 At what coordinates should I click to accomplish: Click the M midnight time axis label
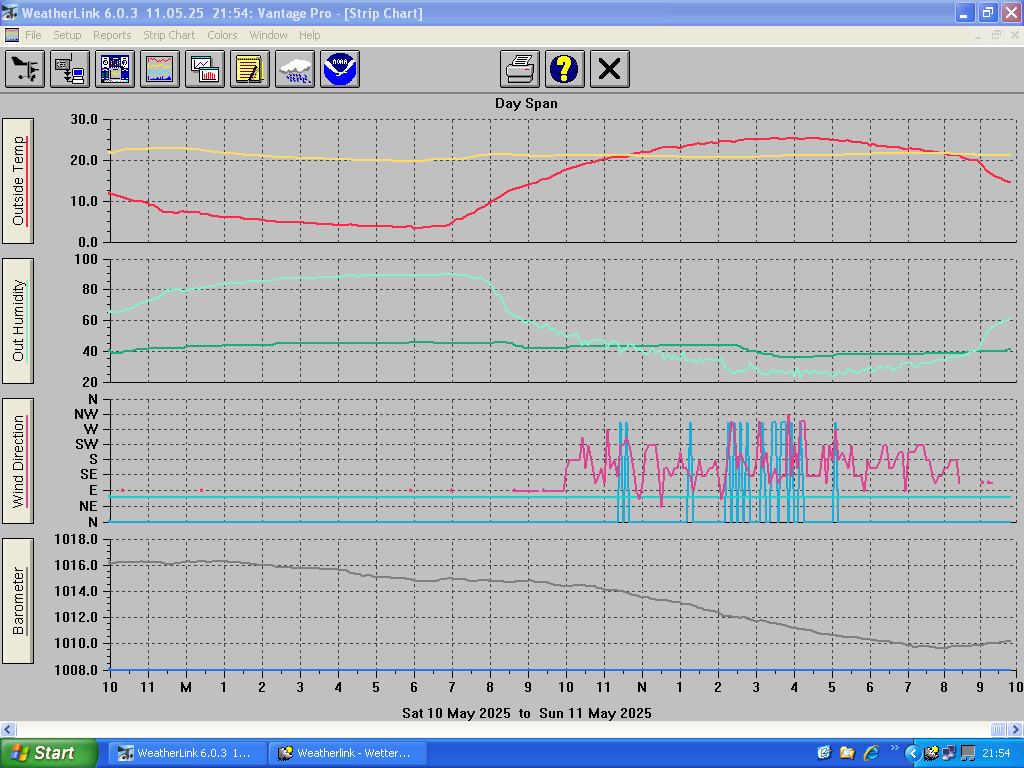point(186,687)
